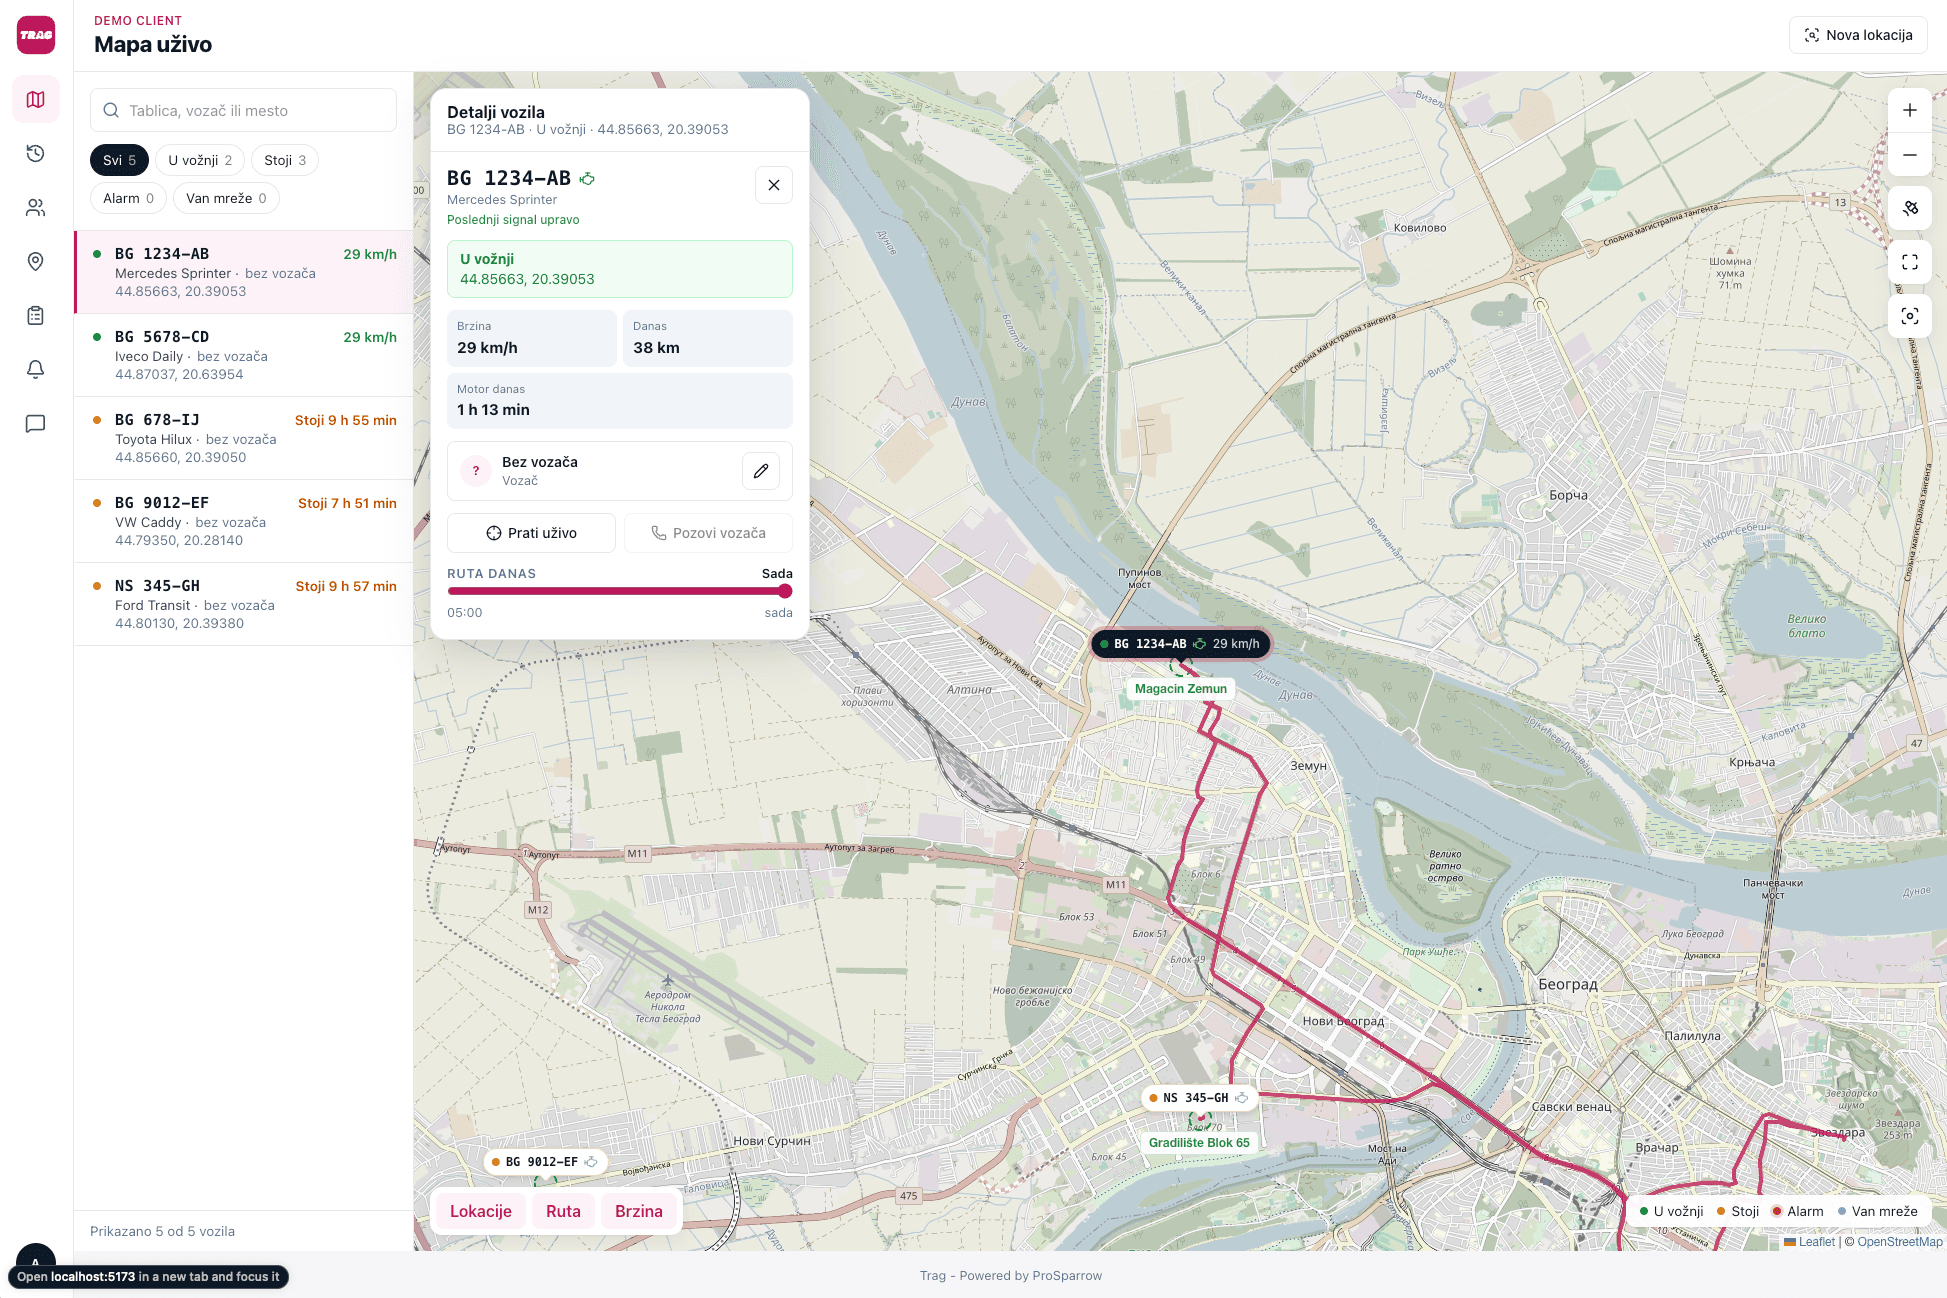
Task: Edit the driver with the pencil icon
Action: point(761,471)
